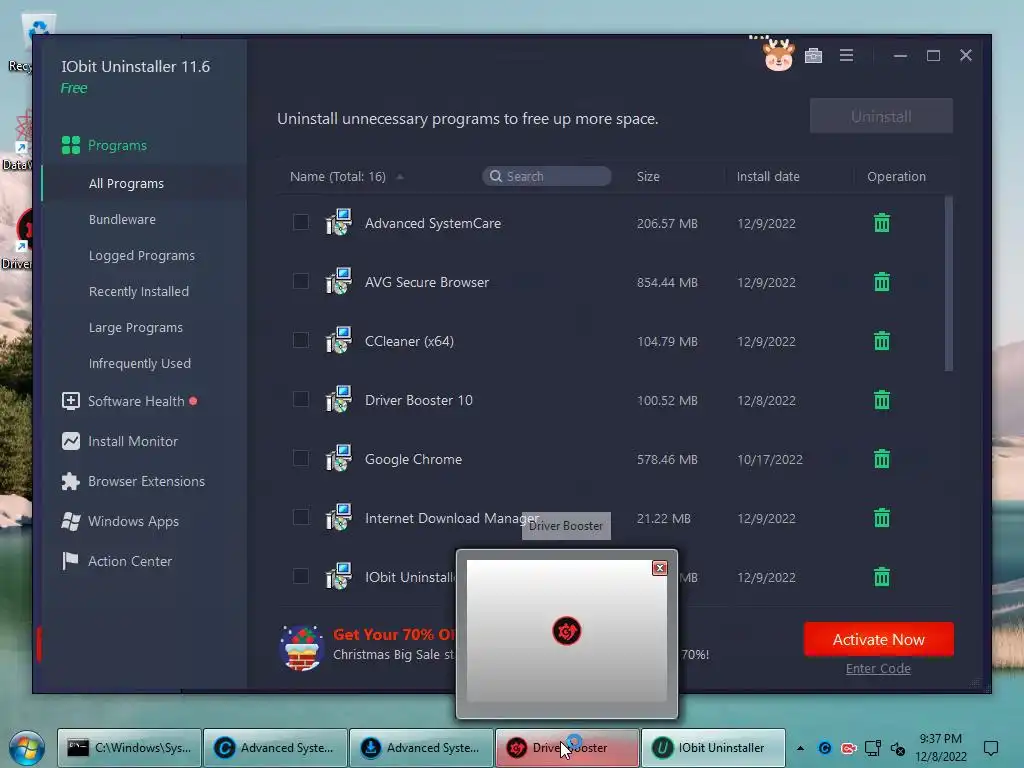This screenshot has height=768, width=1024.
Task: Click the Google Chrome program icon
Action: [x=338, y=458]
